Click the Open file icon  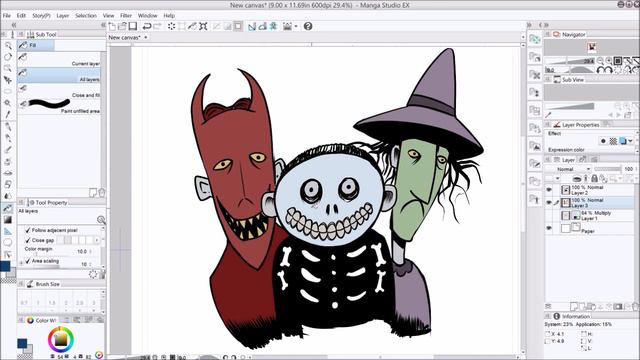pyautogui.click(x=122, y=26)
